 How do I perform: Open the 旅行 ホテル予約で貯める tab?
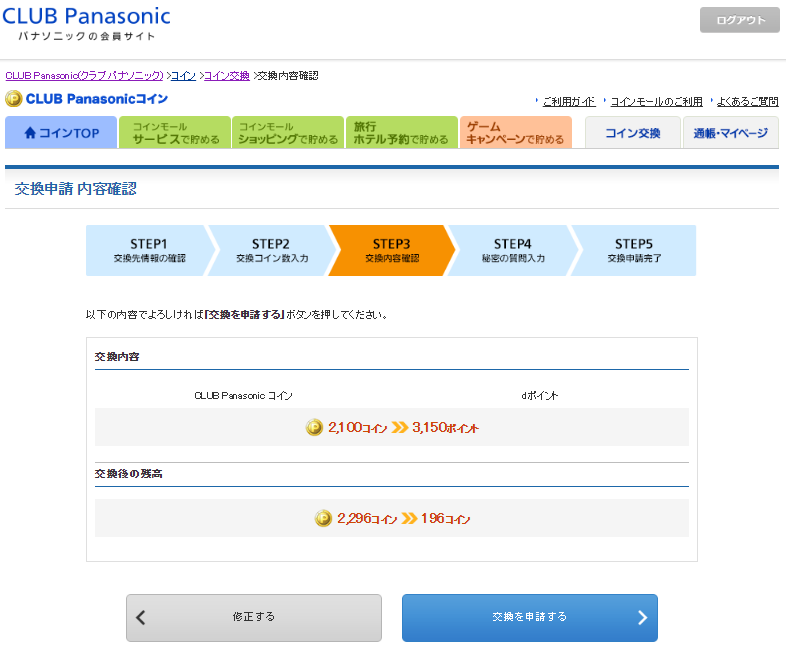(402, 132)
